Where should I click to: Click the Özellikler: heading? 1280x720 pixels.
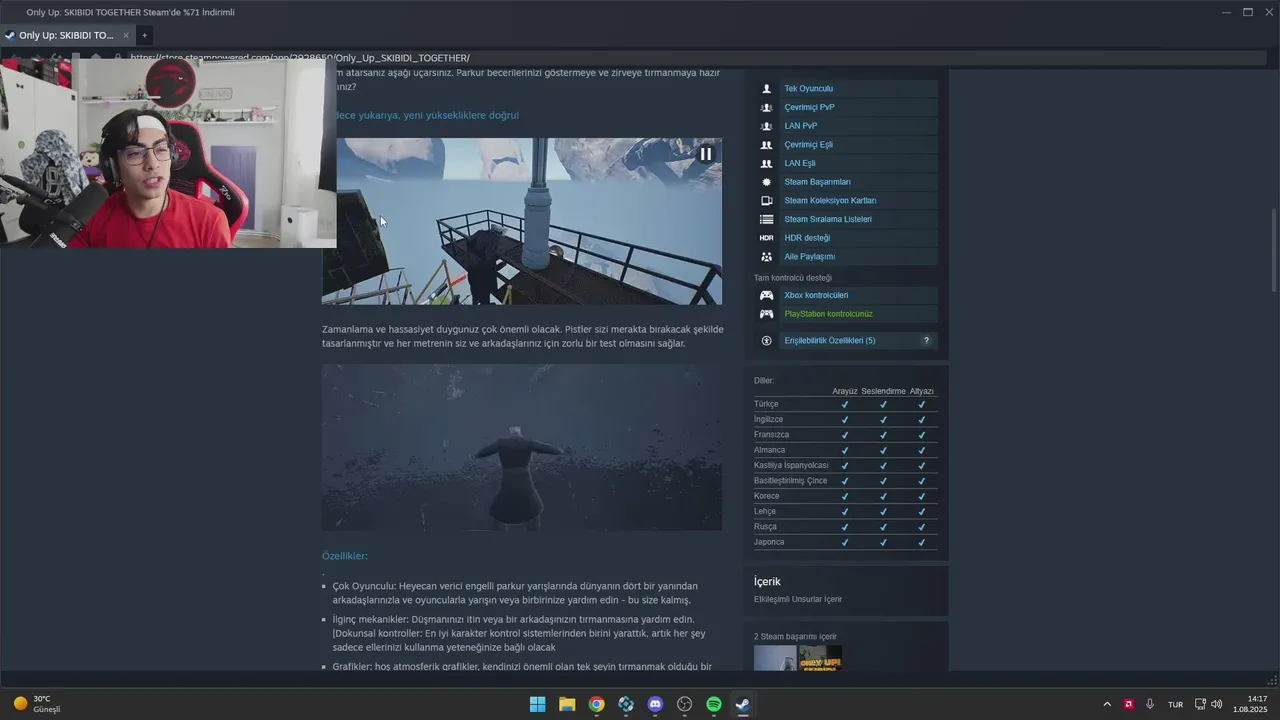tap(345, 556)
